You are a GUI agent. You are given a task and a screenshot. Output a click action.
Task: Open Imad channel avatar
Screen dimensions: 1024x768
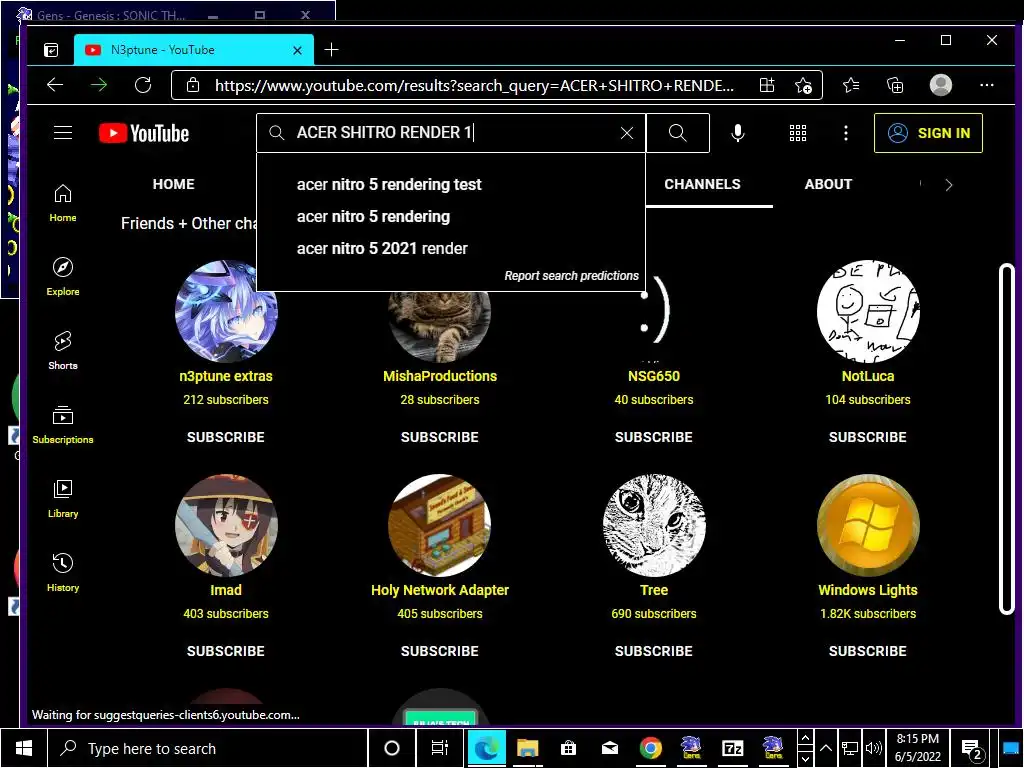[226, 526]
